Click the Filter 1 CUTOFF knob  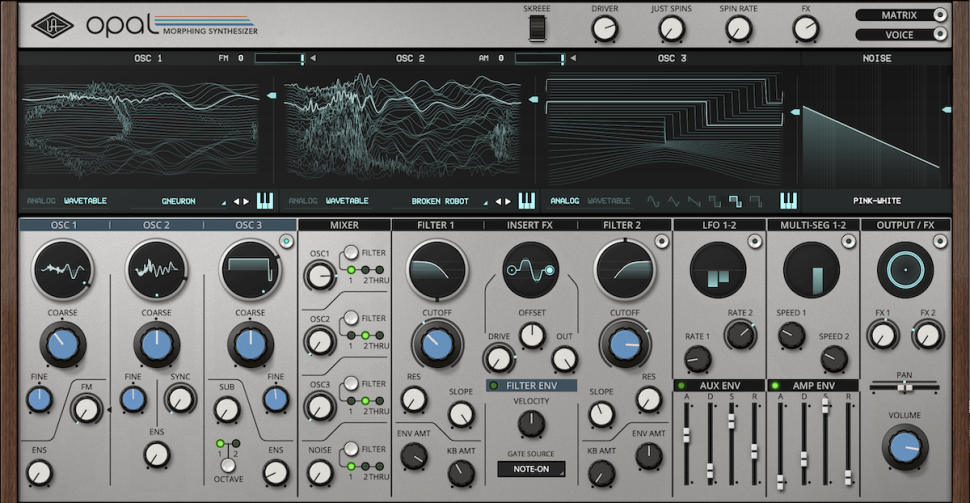click(437, 345)
